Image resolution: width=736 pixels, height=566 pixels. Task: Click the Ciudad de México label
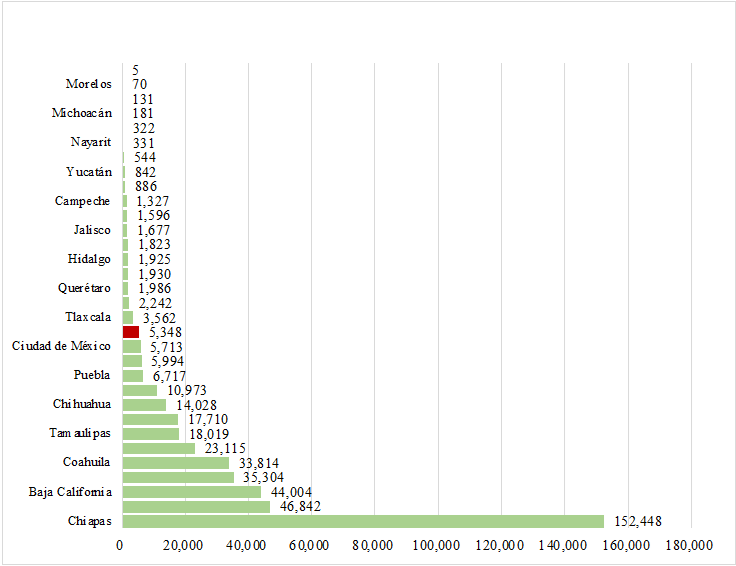coord(61,347)
